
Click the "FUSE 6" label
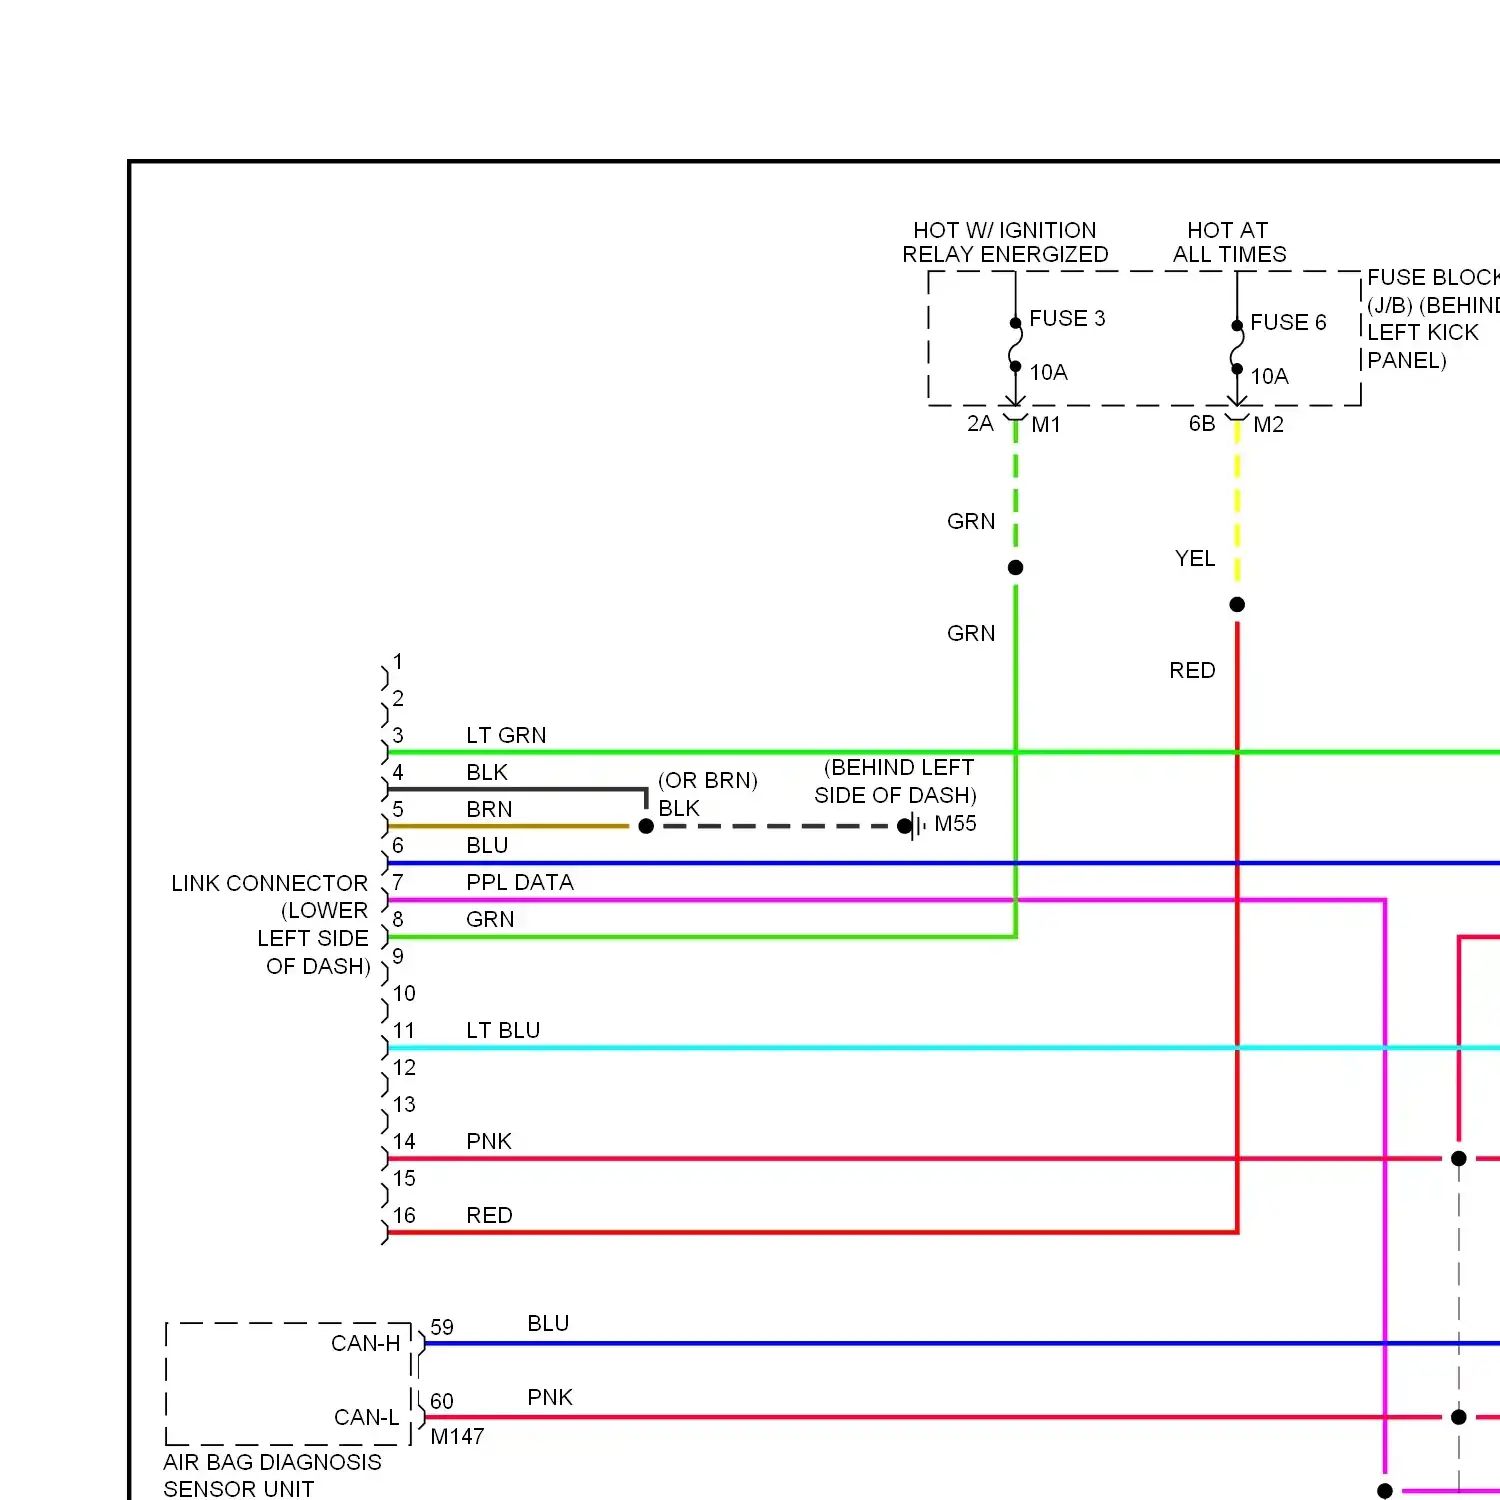coord(1288,322)
